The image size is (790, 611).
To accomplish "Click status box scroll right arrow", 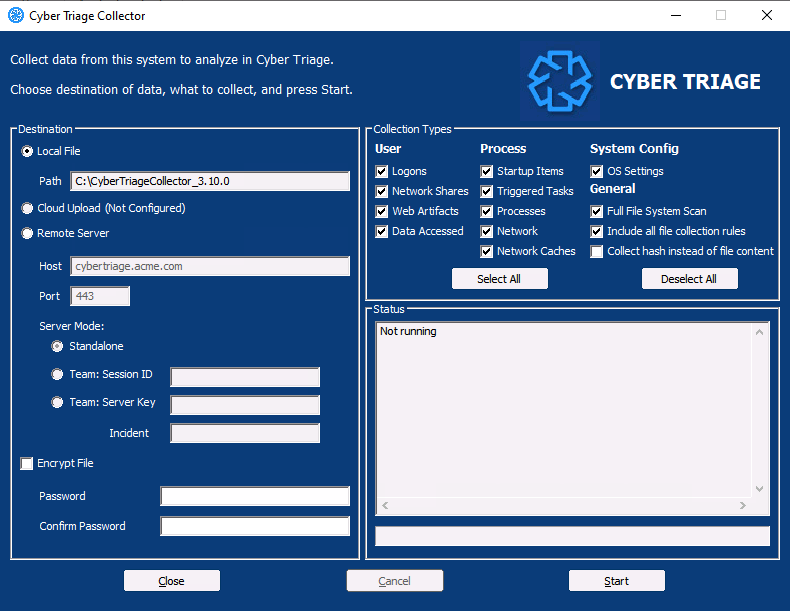I will click(x=743, y=505).
